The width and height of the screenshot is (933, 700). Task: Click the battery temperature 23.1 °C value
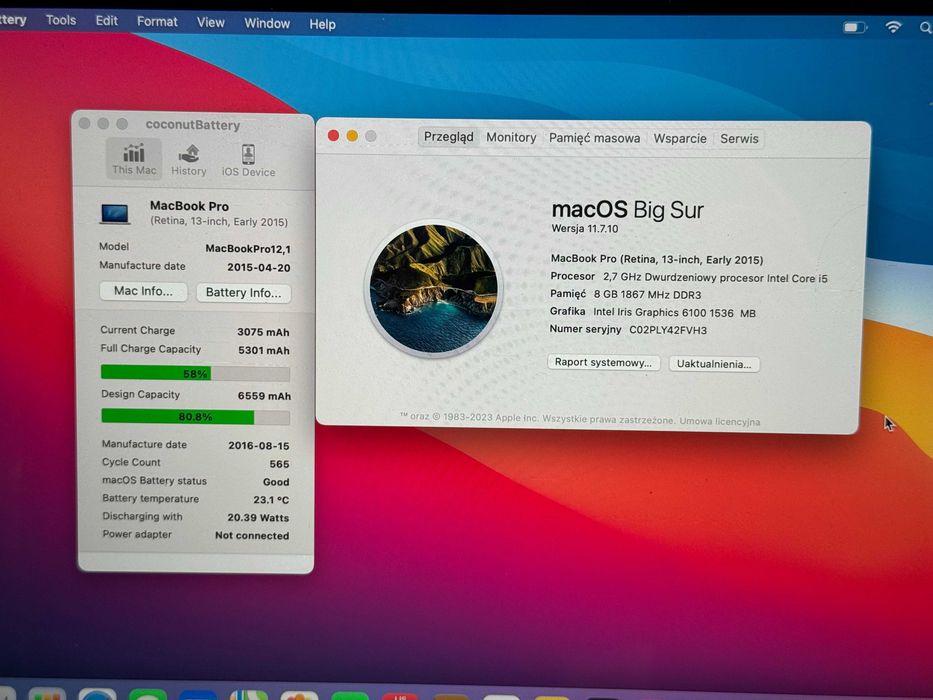point(271,500)
